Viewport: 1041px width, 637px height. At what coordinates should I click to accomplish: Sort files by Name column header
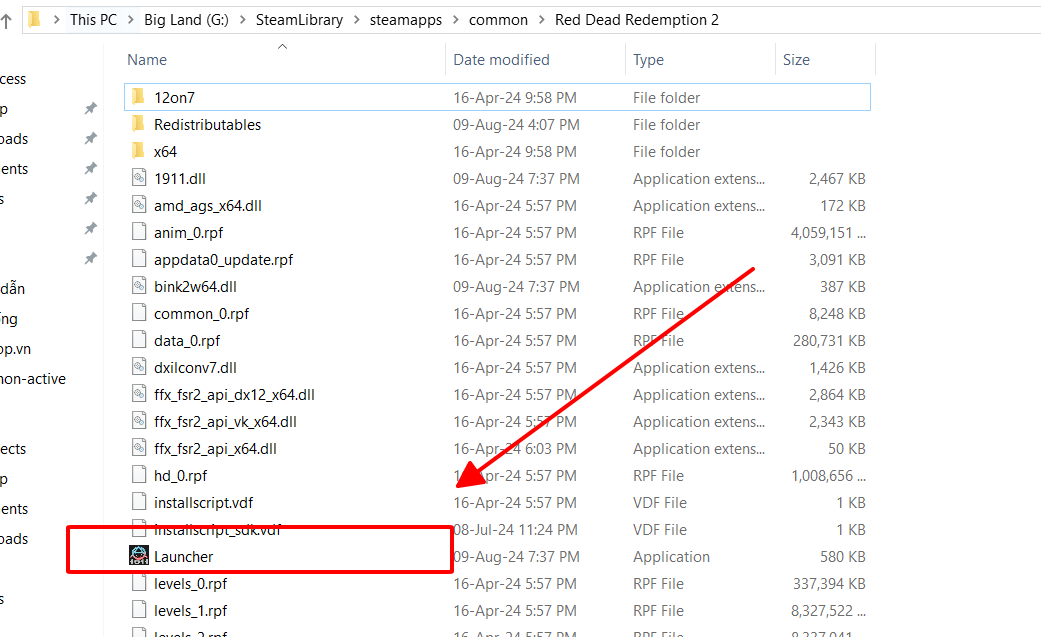tap(147, 60)
